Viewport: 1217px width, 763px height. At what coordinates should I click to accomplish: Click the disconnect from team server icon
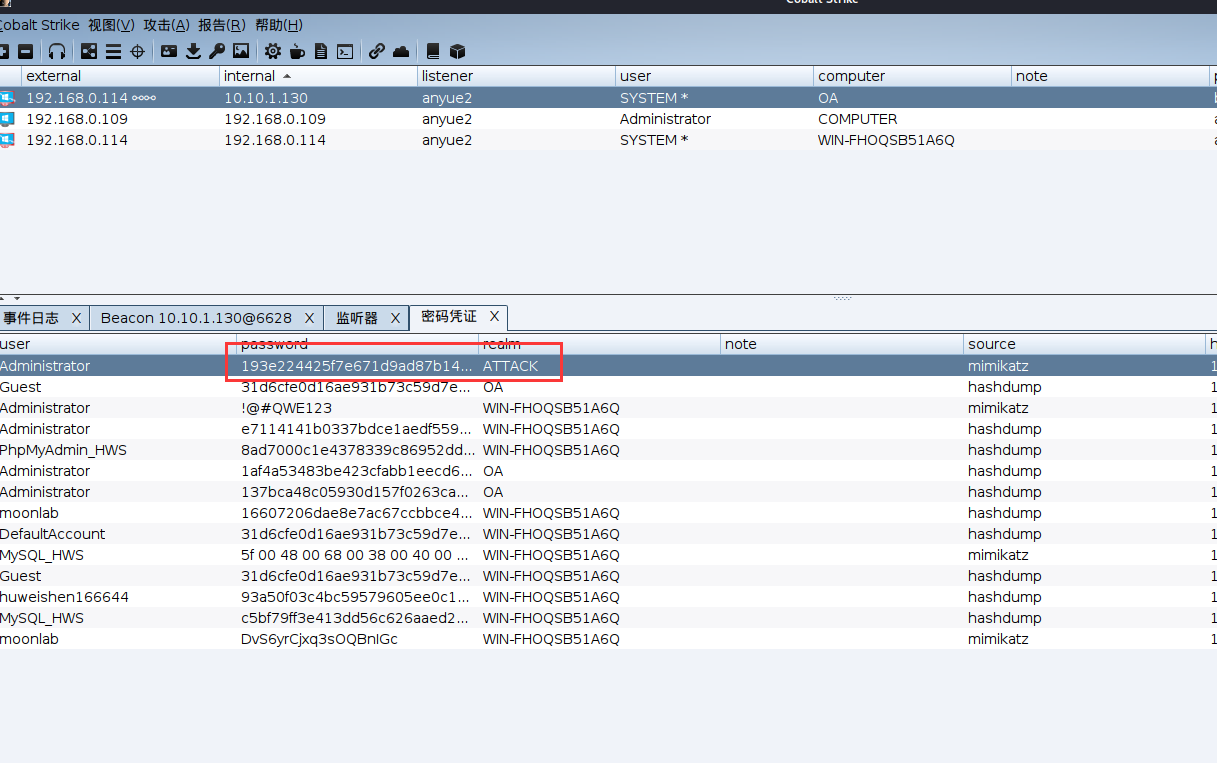coord(26,51)
